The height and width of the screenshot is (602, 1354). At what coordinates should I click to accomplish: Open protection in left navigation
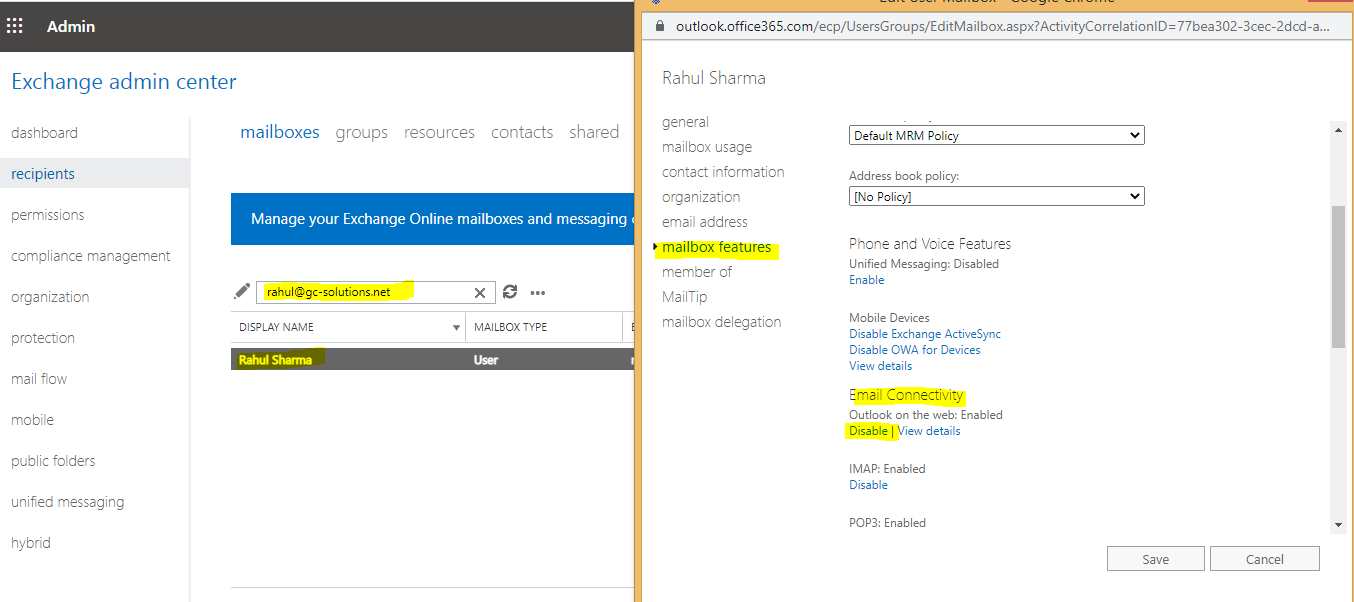click(43, 338)
